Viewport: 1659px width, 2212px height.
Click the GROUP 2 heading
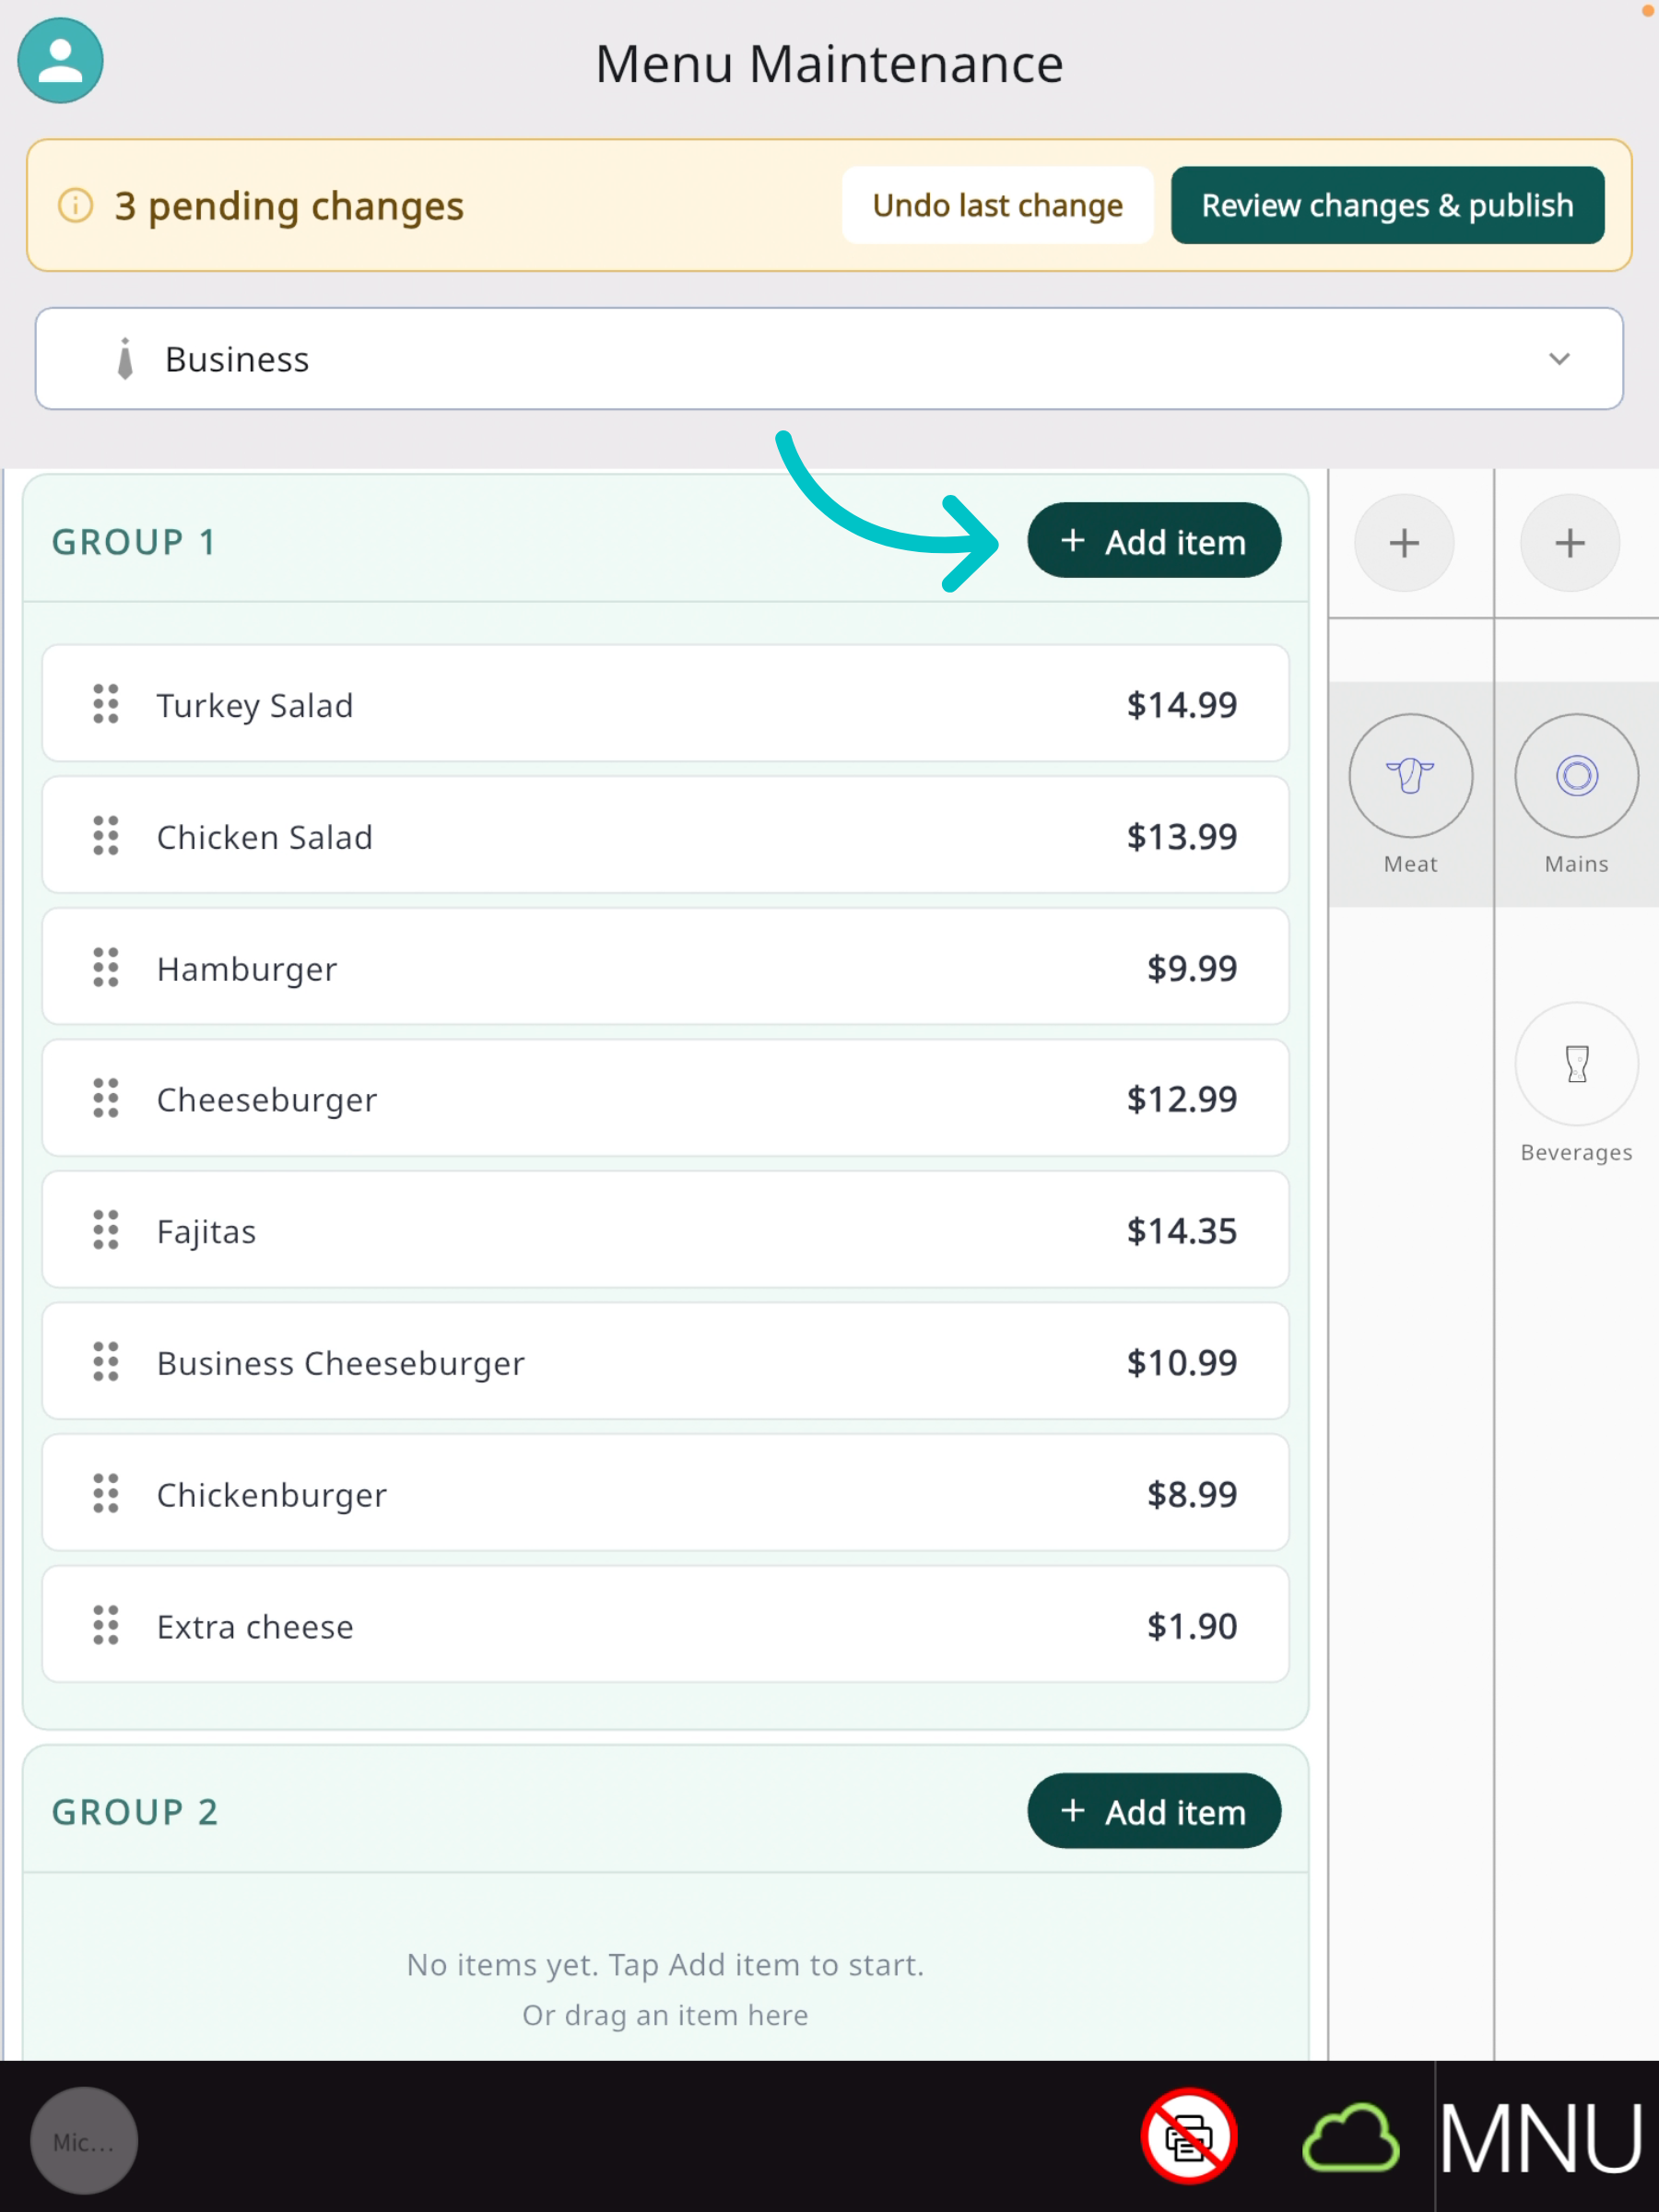135,1812
